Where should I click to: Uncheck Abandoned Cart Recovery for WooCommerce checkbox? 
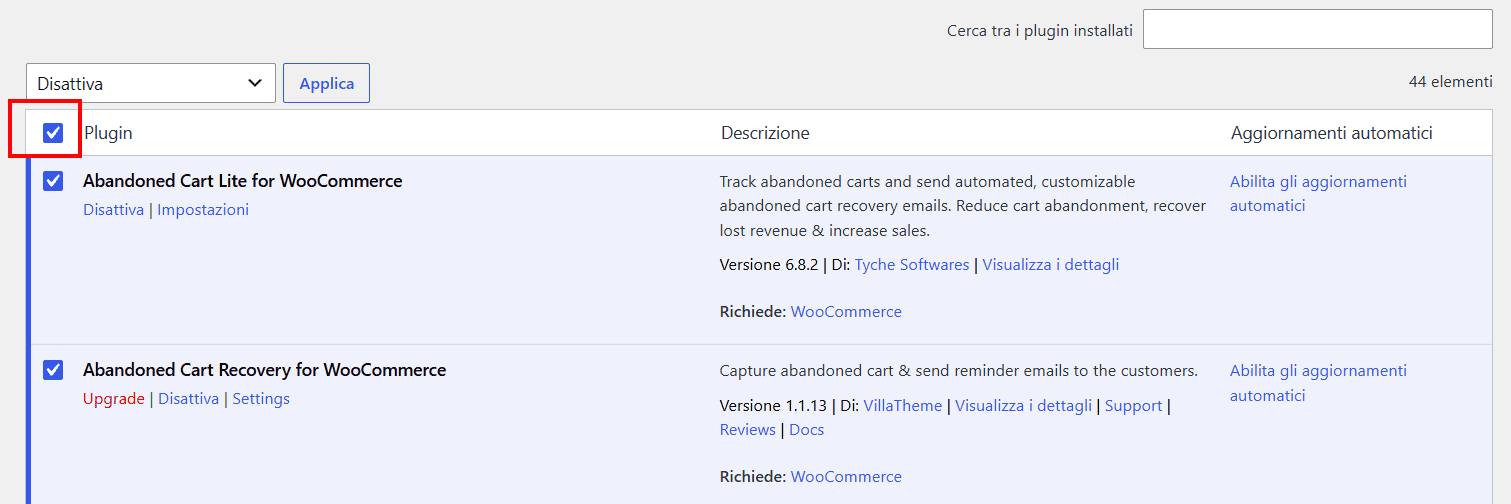pyautogui.click(x=53, y=370)
